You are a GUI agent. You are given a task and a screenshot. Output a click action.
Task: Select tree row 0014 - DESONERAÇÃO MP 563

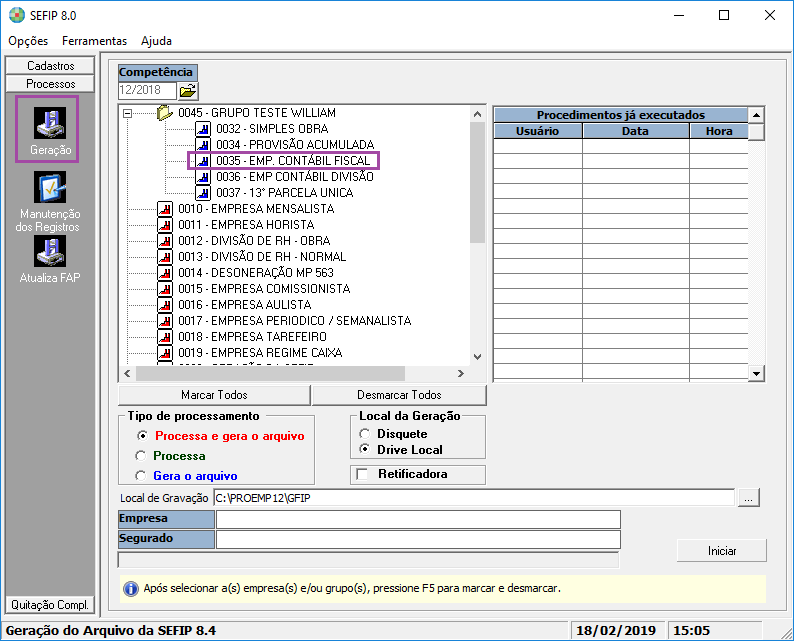pyautogui.click(x=256, y=273)
